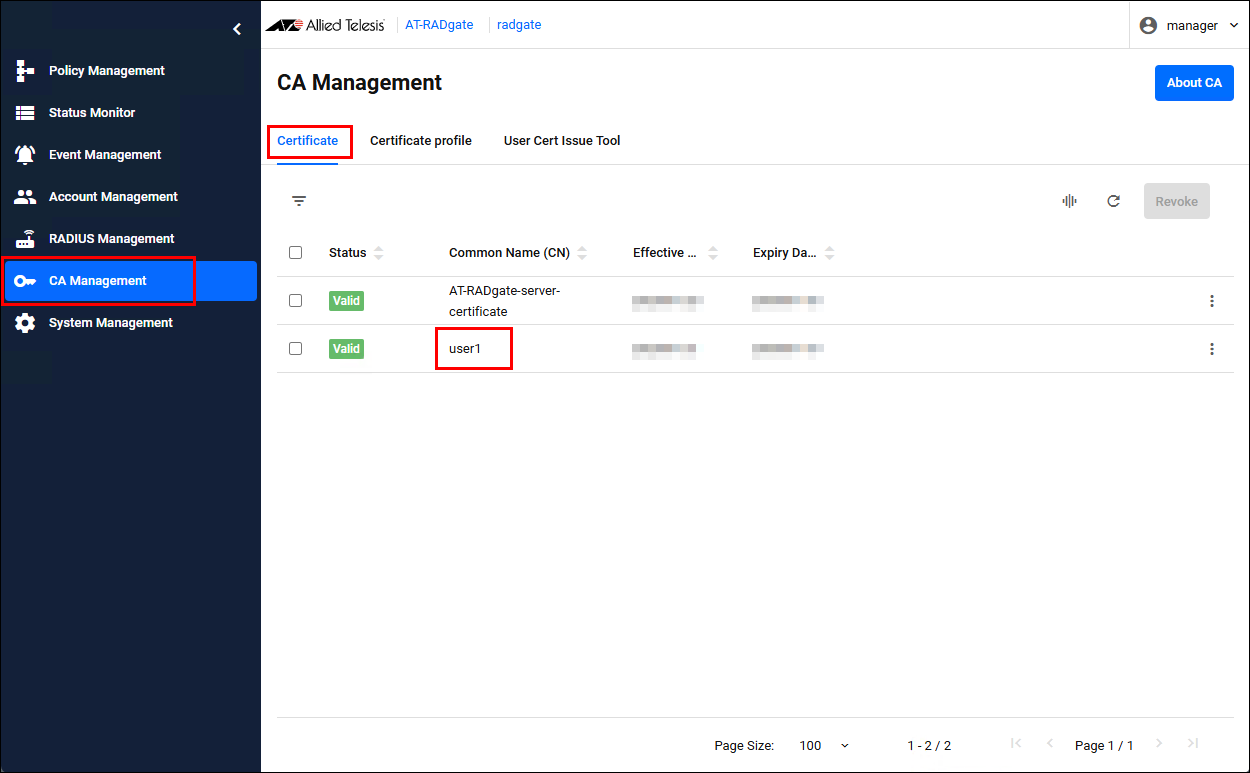The width and height of the screenshot is (1250, 773).
Task: Switch to the Certificate tab
Action: coord(308,141)
